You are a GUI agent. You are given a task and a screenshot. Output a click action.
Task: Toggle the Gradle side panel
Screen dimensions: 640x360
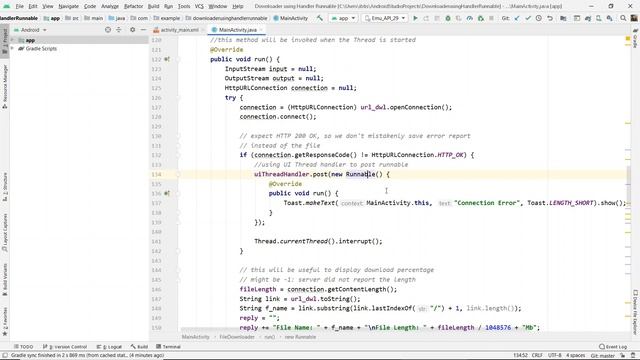pyautogui.click(x=636, y=38)
